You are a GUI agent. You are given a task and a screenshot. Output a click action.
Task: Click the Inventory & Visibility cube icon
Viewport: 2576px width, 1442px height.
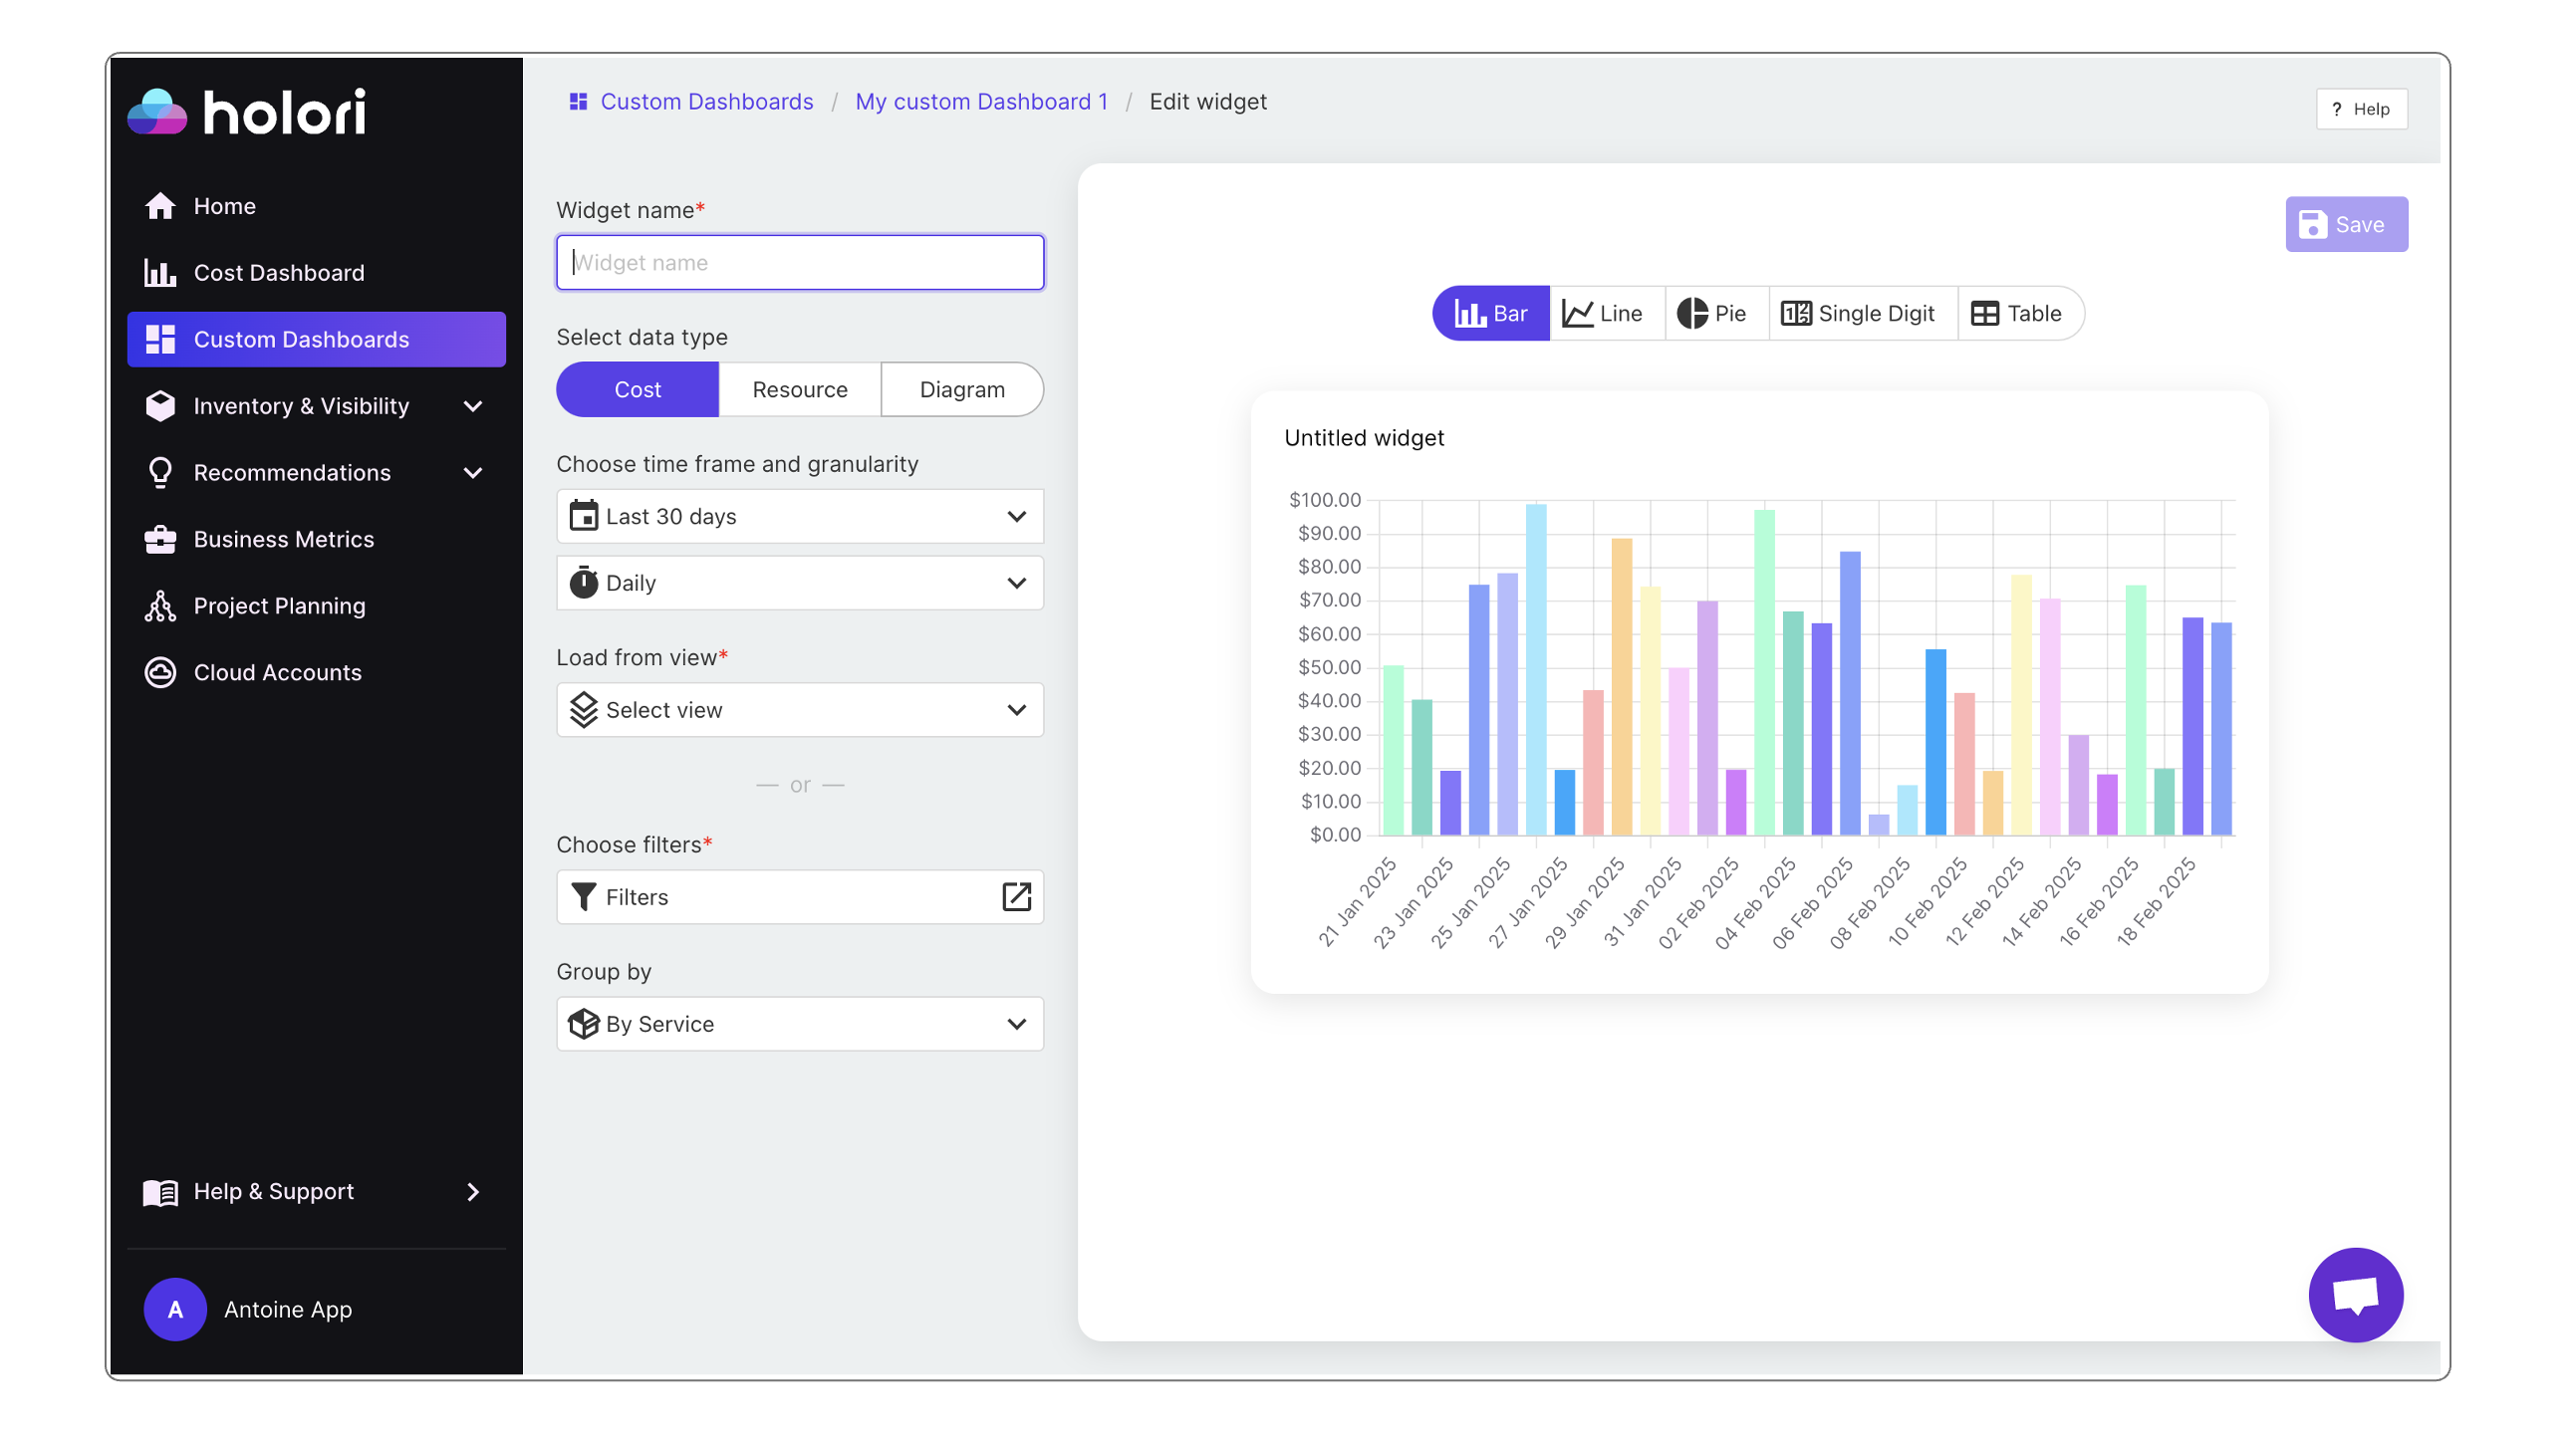160,406
